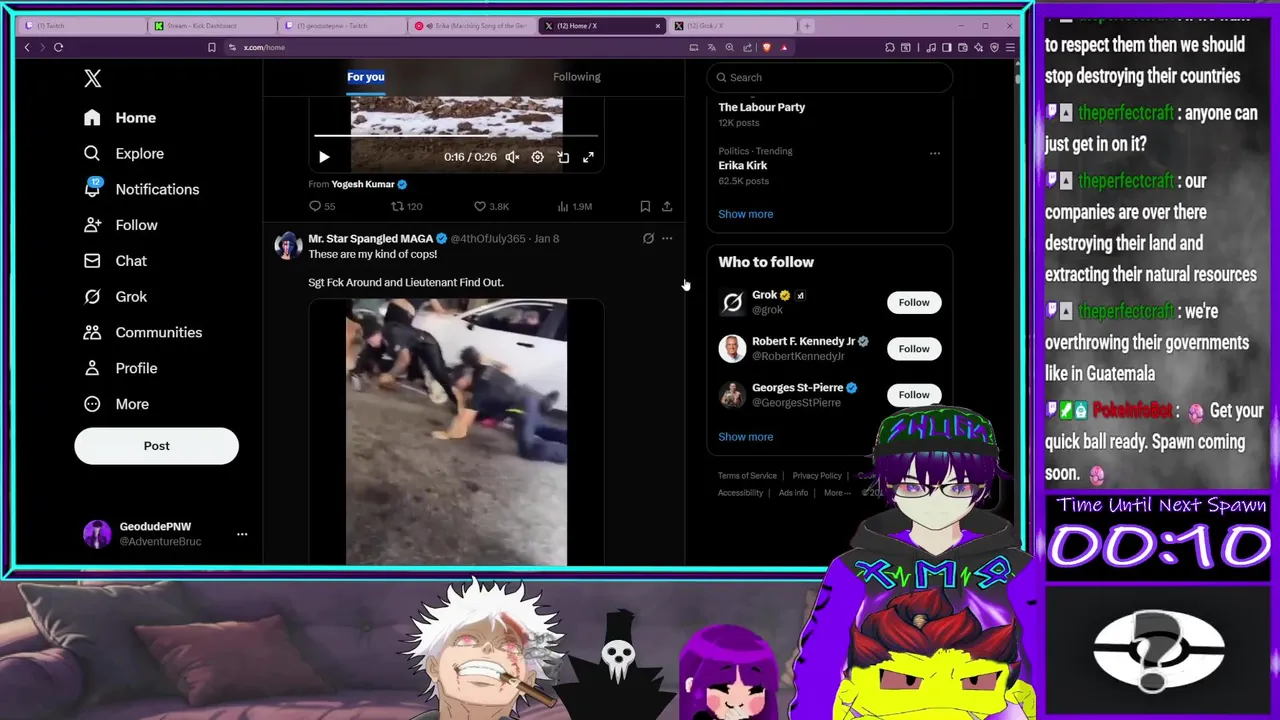Repost the post with 120 reposts
Image resolution: width=1280 pixels, height=720 pixels.
coord(406,206)
